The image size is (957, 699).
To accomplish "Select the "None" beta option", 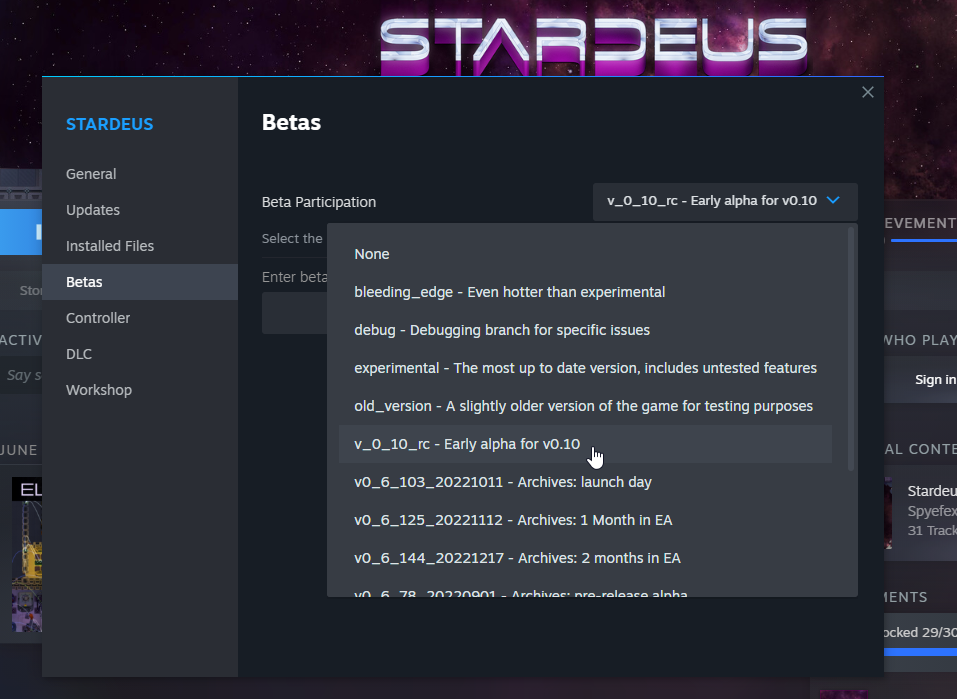I will (372, 254).
